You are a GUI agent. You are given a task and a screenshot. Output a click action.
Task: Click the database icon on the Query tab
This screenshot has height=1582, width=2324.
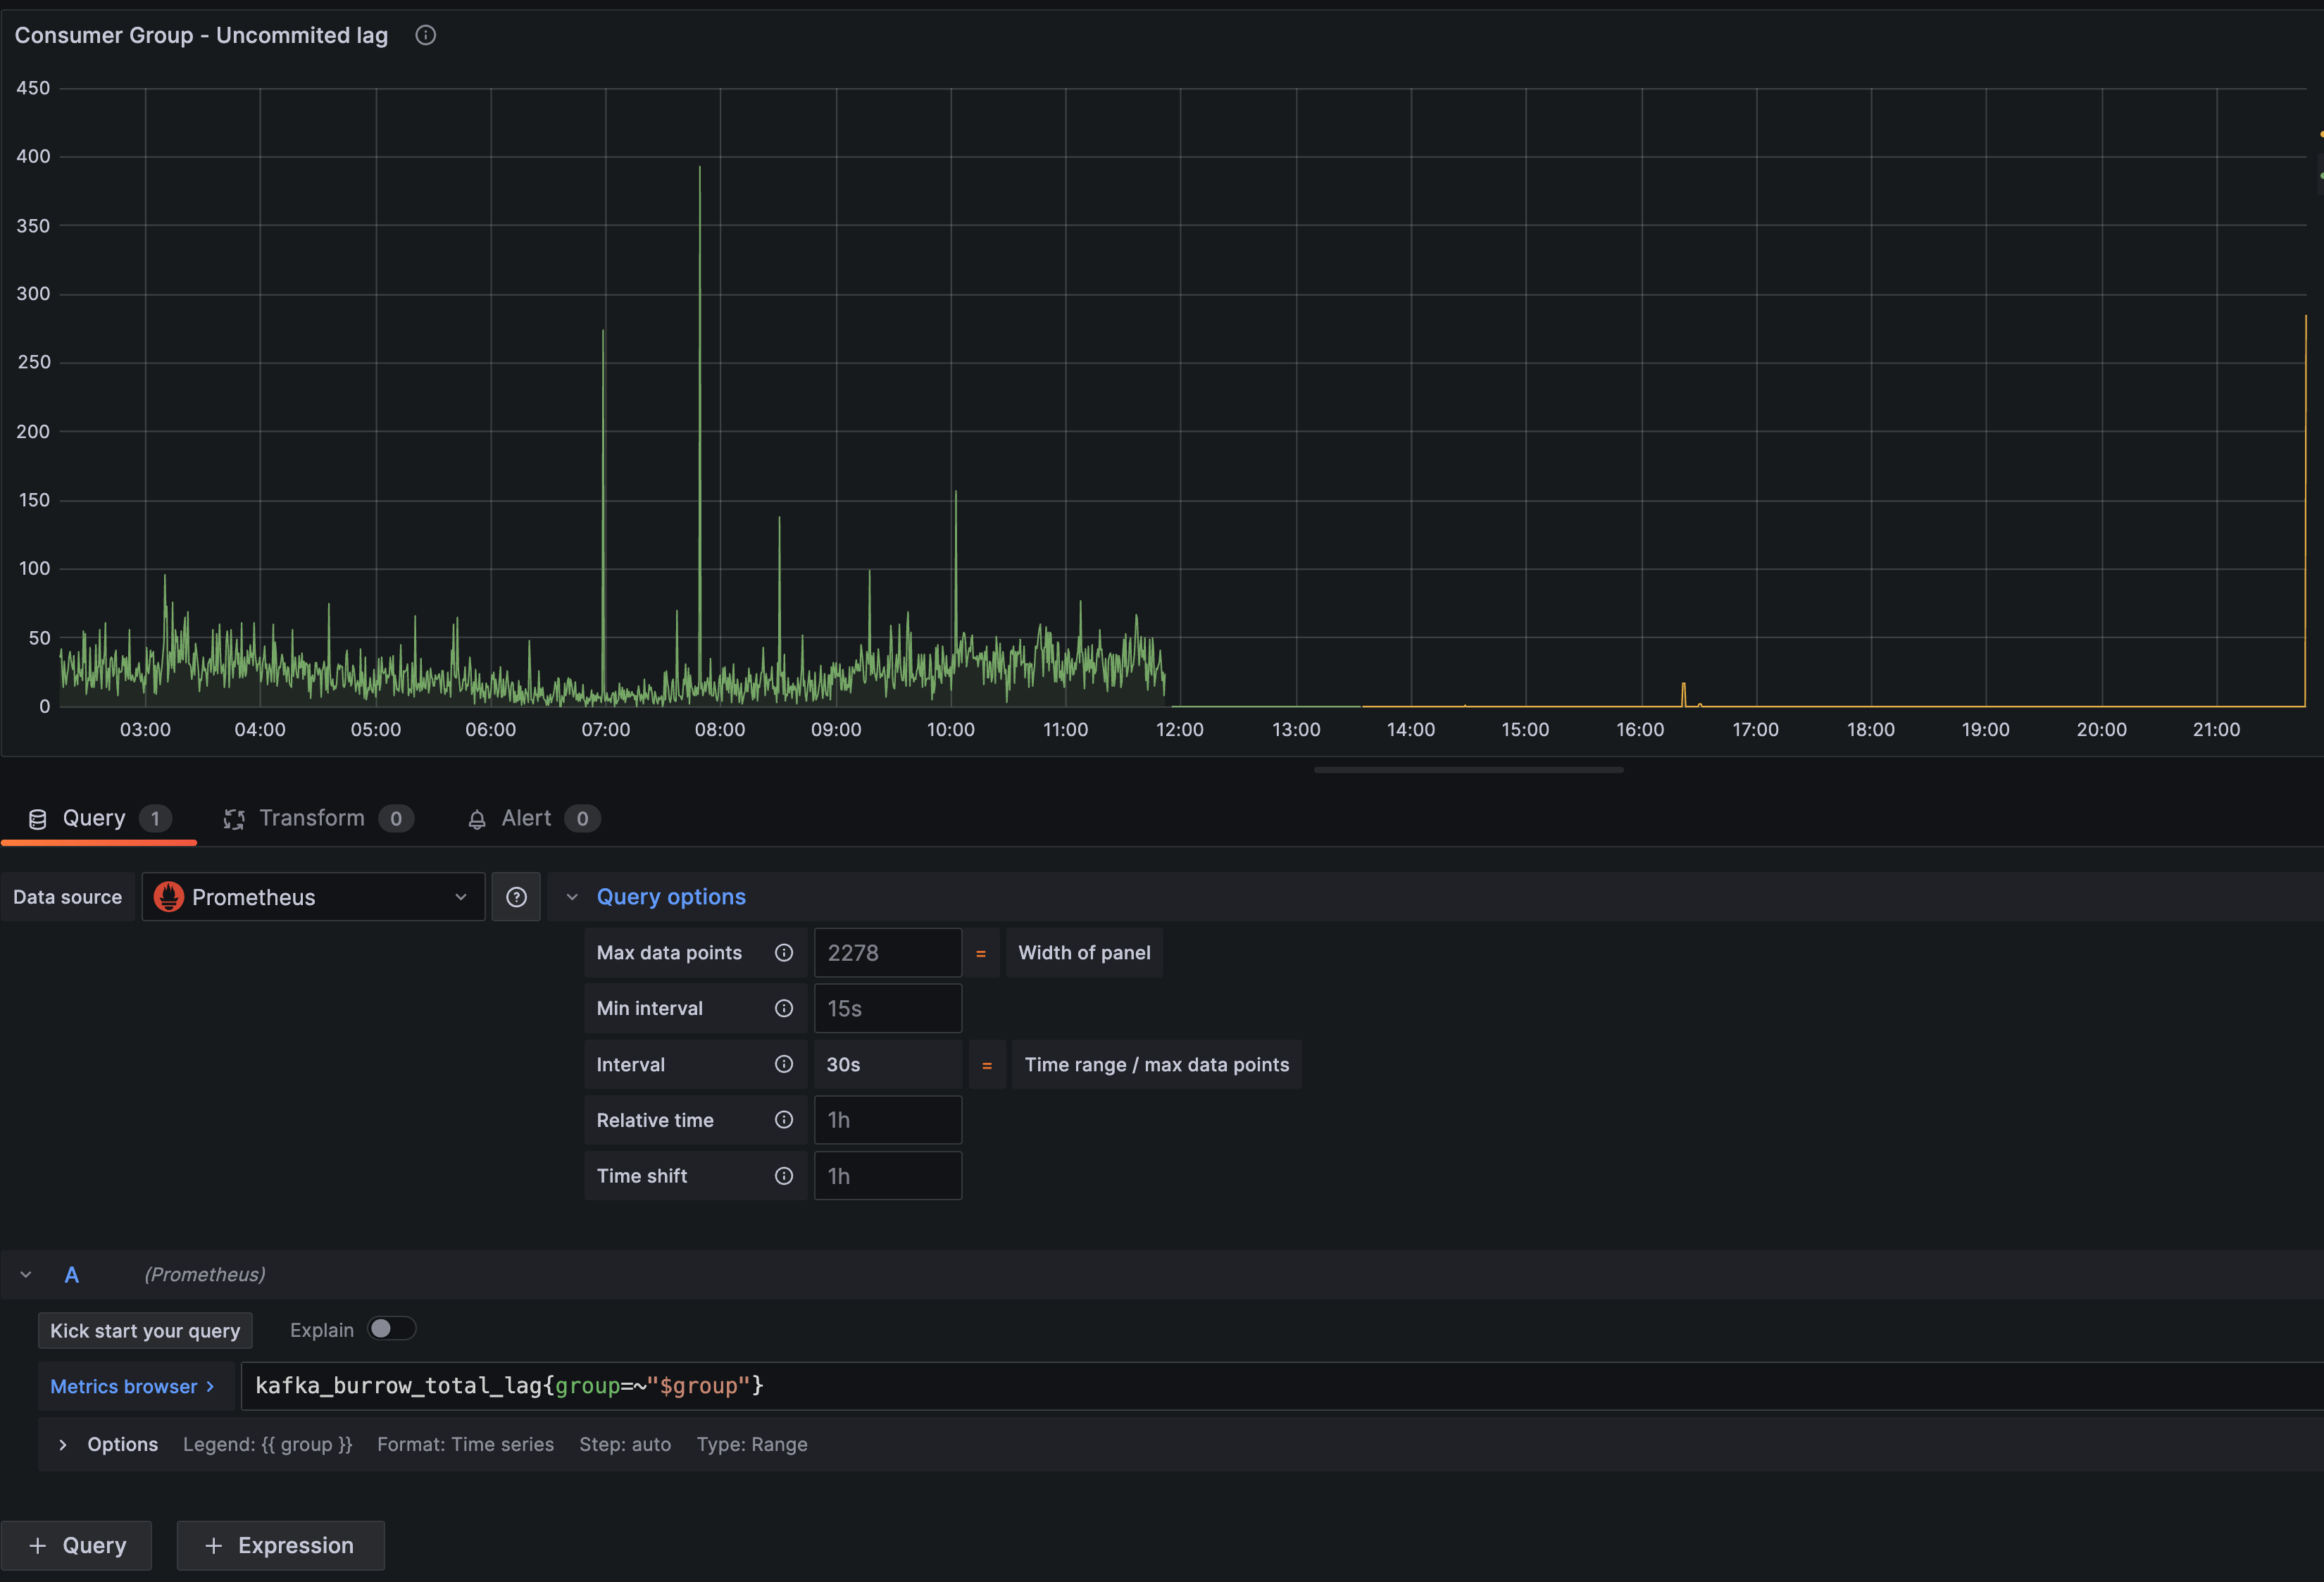(37, 817)
